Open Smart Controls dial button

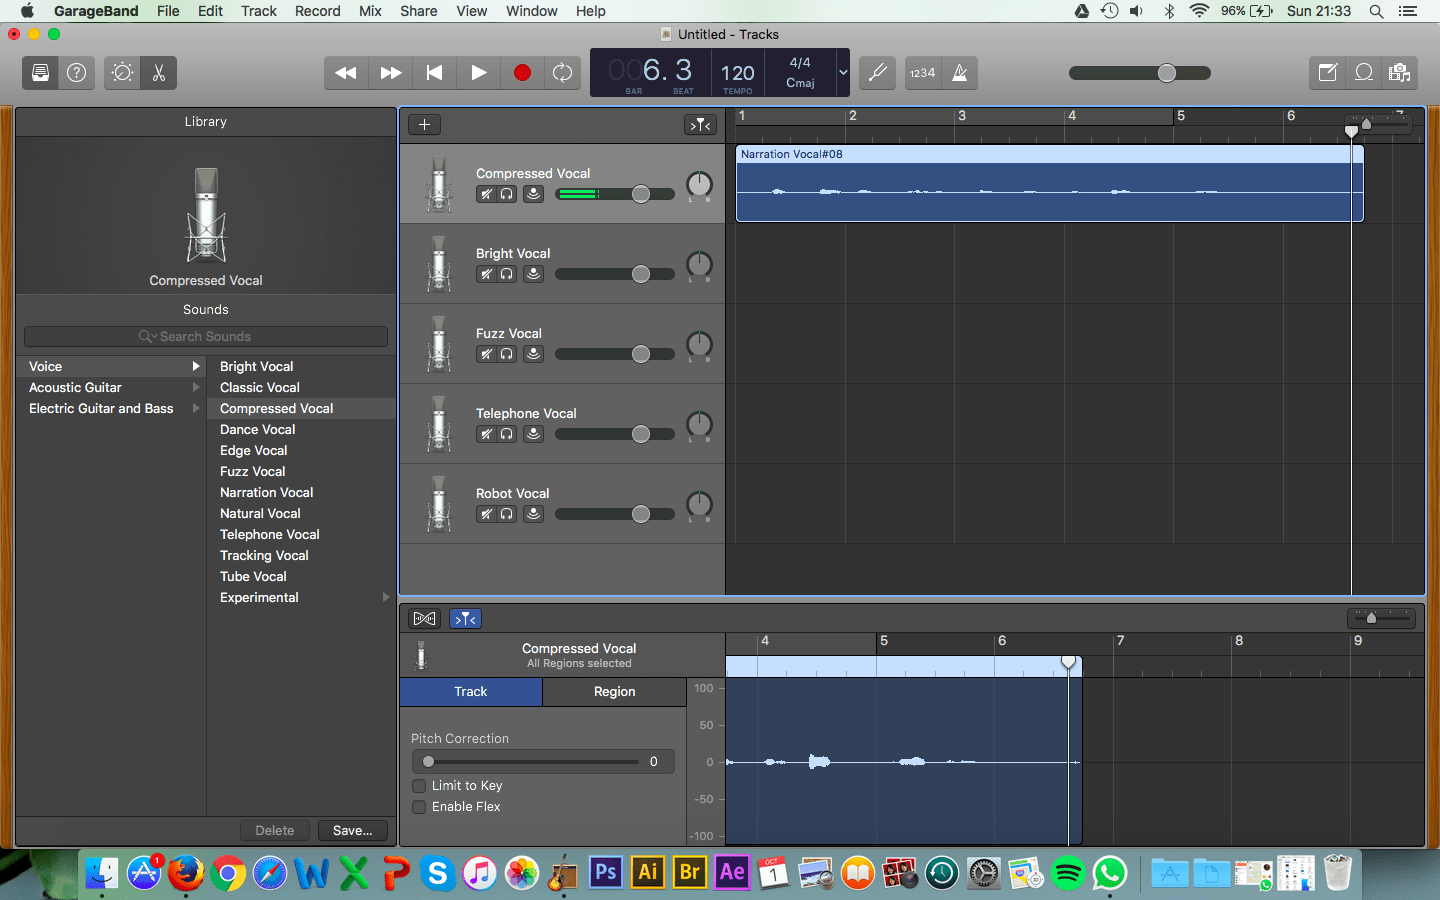click(122, 73)
